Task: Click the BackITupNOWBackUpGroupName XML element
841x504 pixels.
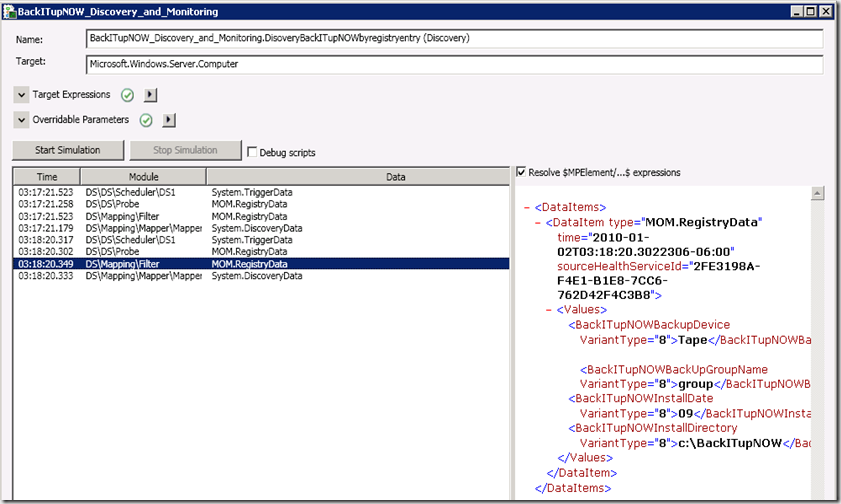Action: 674,369
